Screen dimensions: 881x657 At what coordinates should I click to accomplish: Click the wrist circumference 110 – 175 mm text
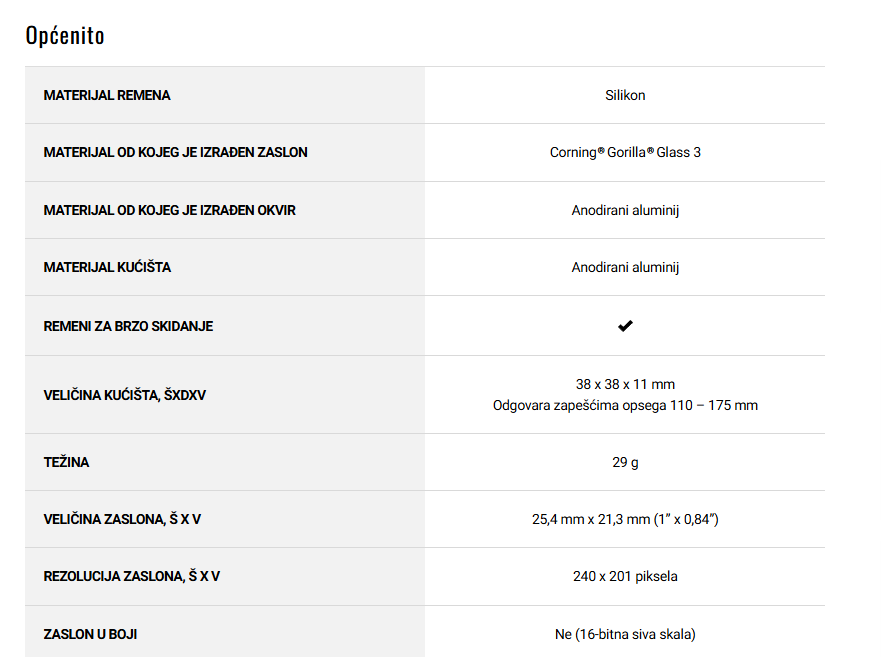625,405
